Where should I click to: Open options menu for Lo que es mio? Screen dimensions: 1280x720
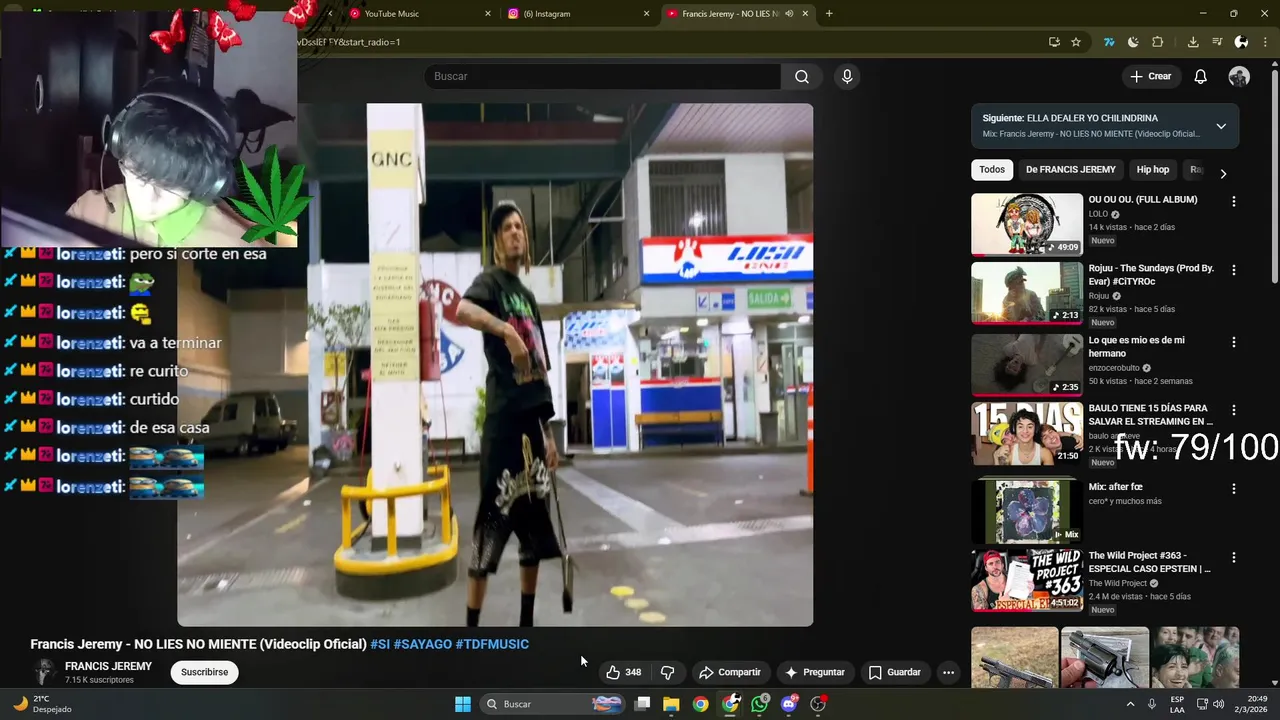[1233, 342]
